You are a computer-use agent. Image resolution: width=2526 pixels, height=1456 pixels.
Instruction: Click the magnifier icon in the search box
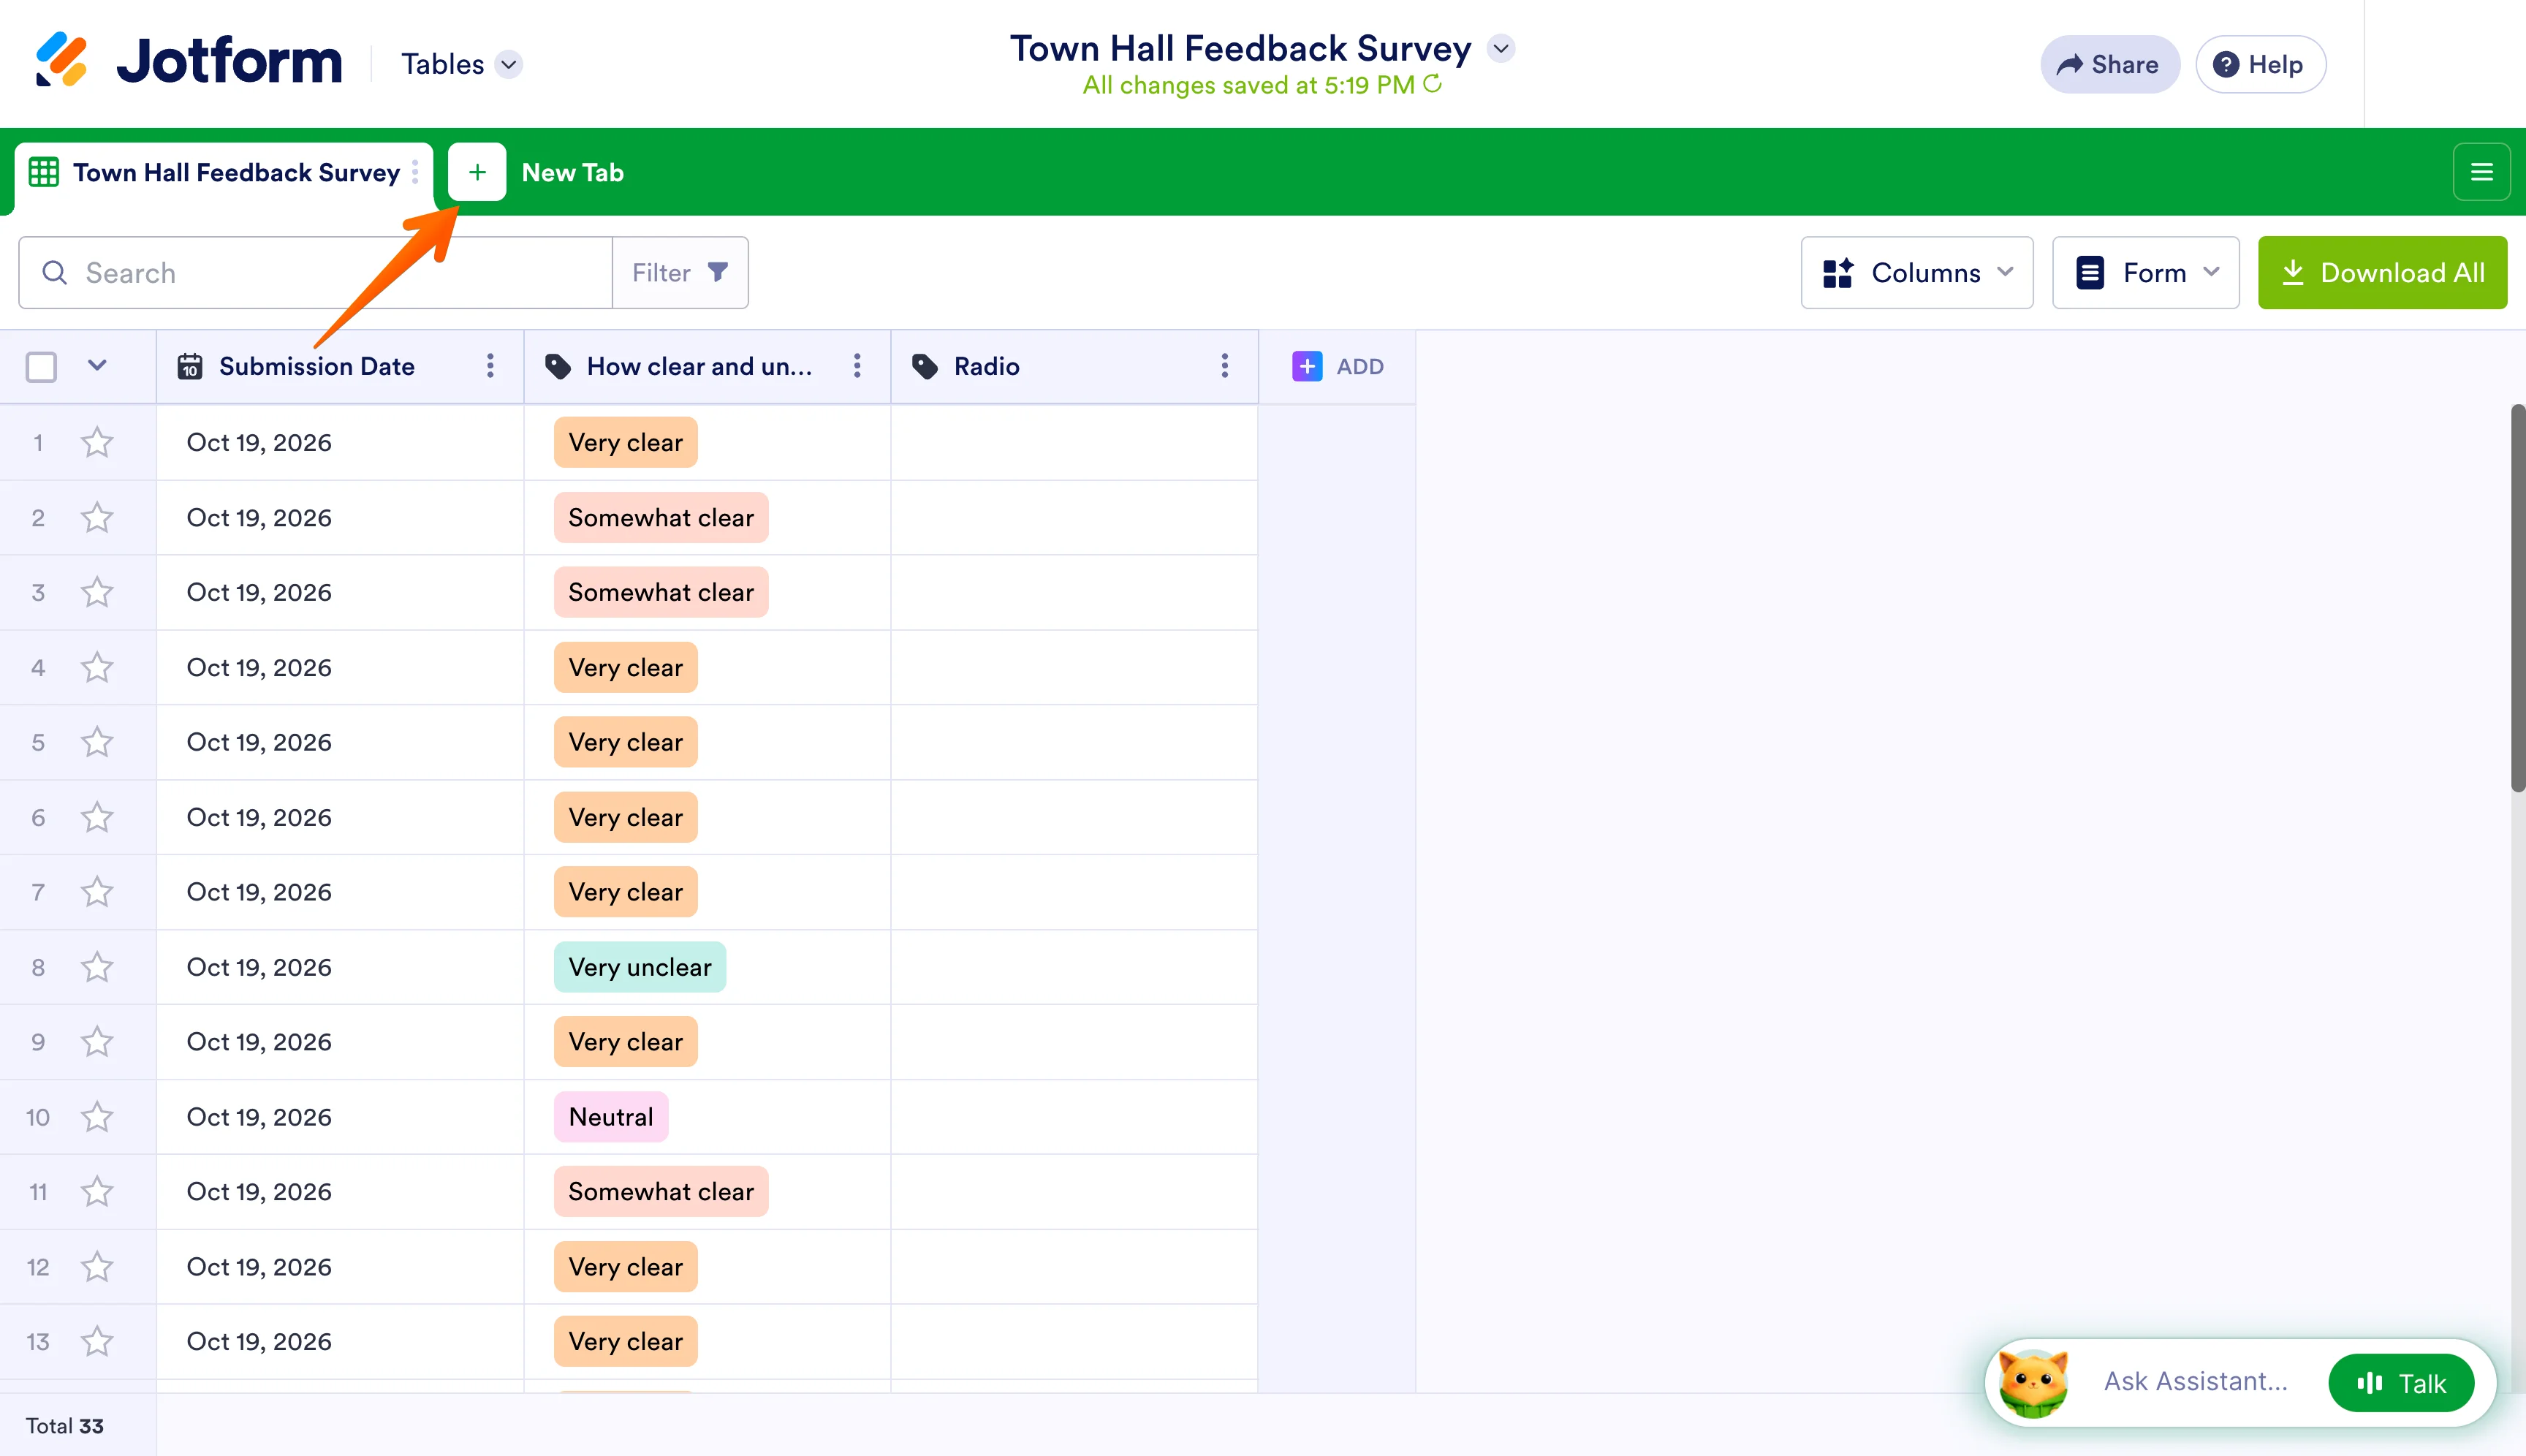coord(54,272)
